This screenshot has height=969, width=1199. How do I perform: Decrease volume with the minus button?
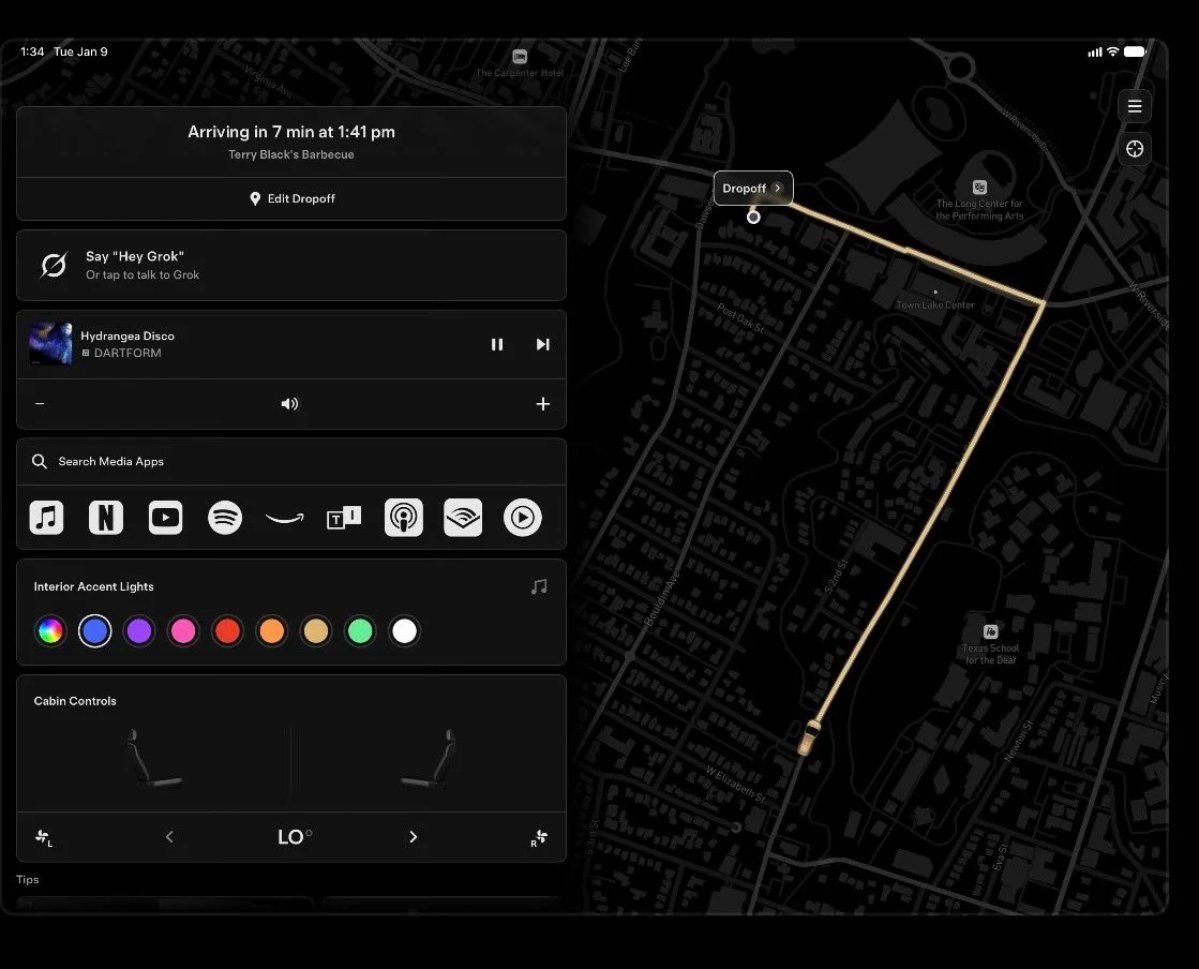(x=40, y=403)
